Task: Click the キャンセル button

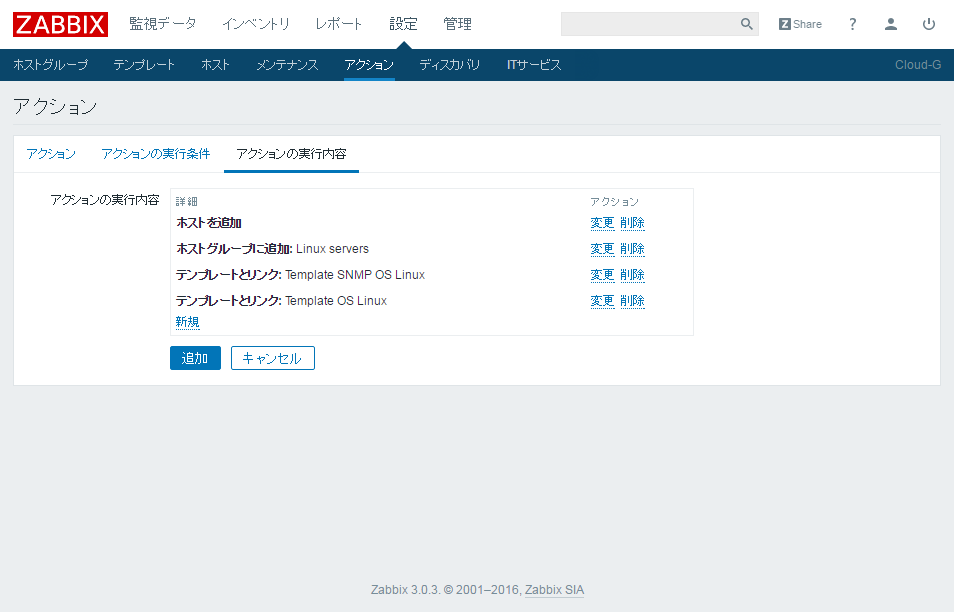Action: (272, 357)
